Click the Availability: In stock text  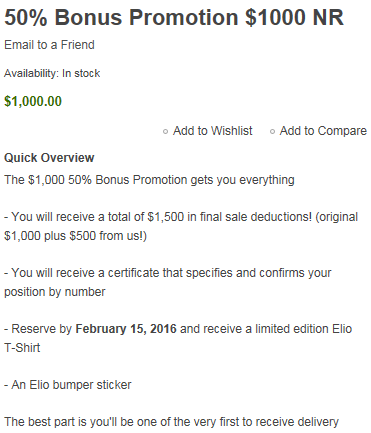pyautogui.click(x=52, y=73)
